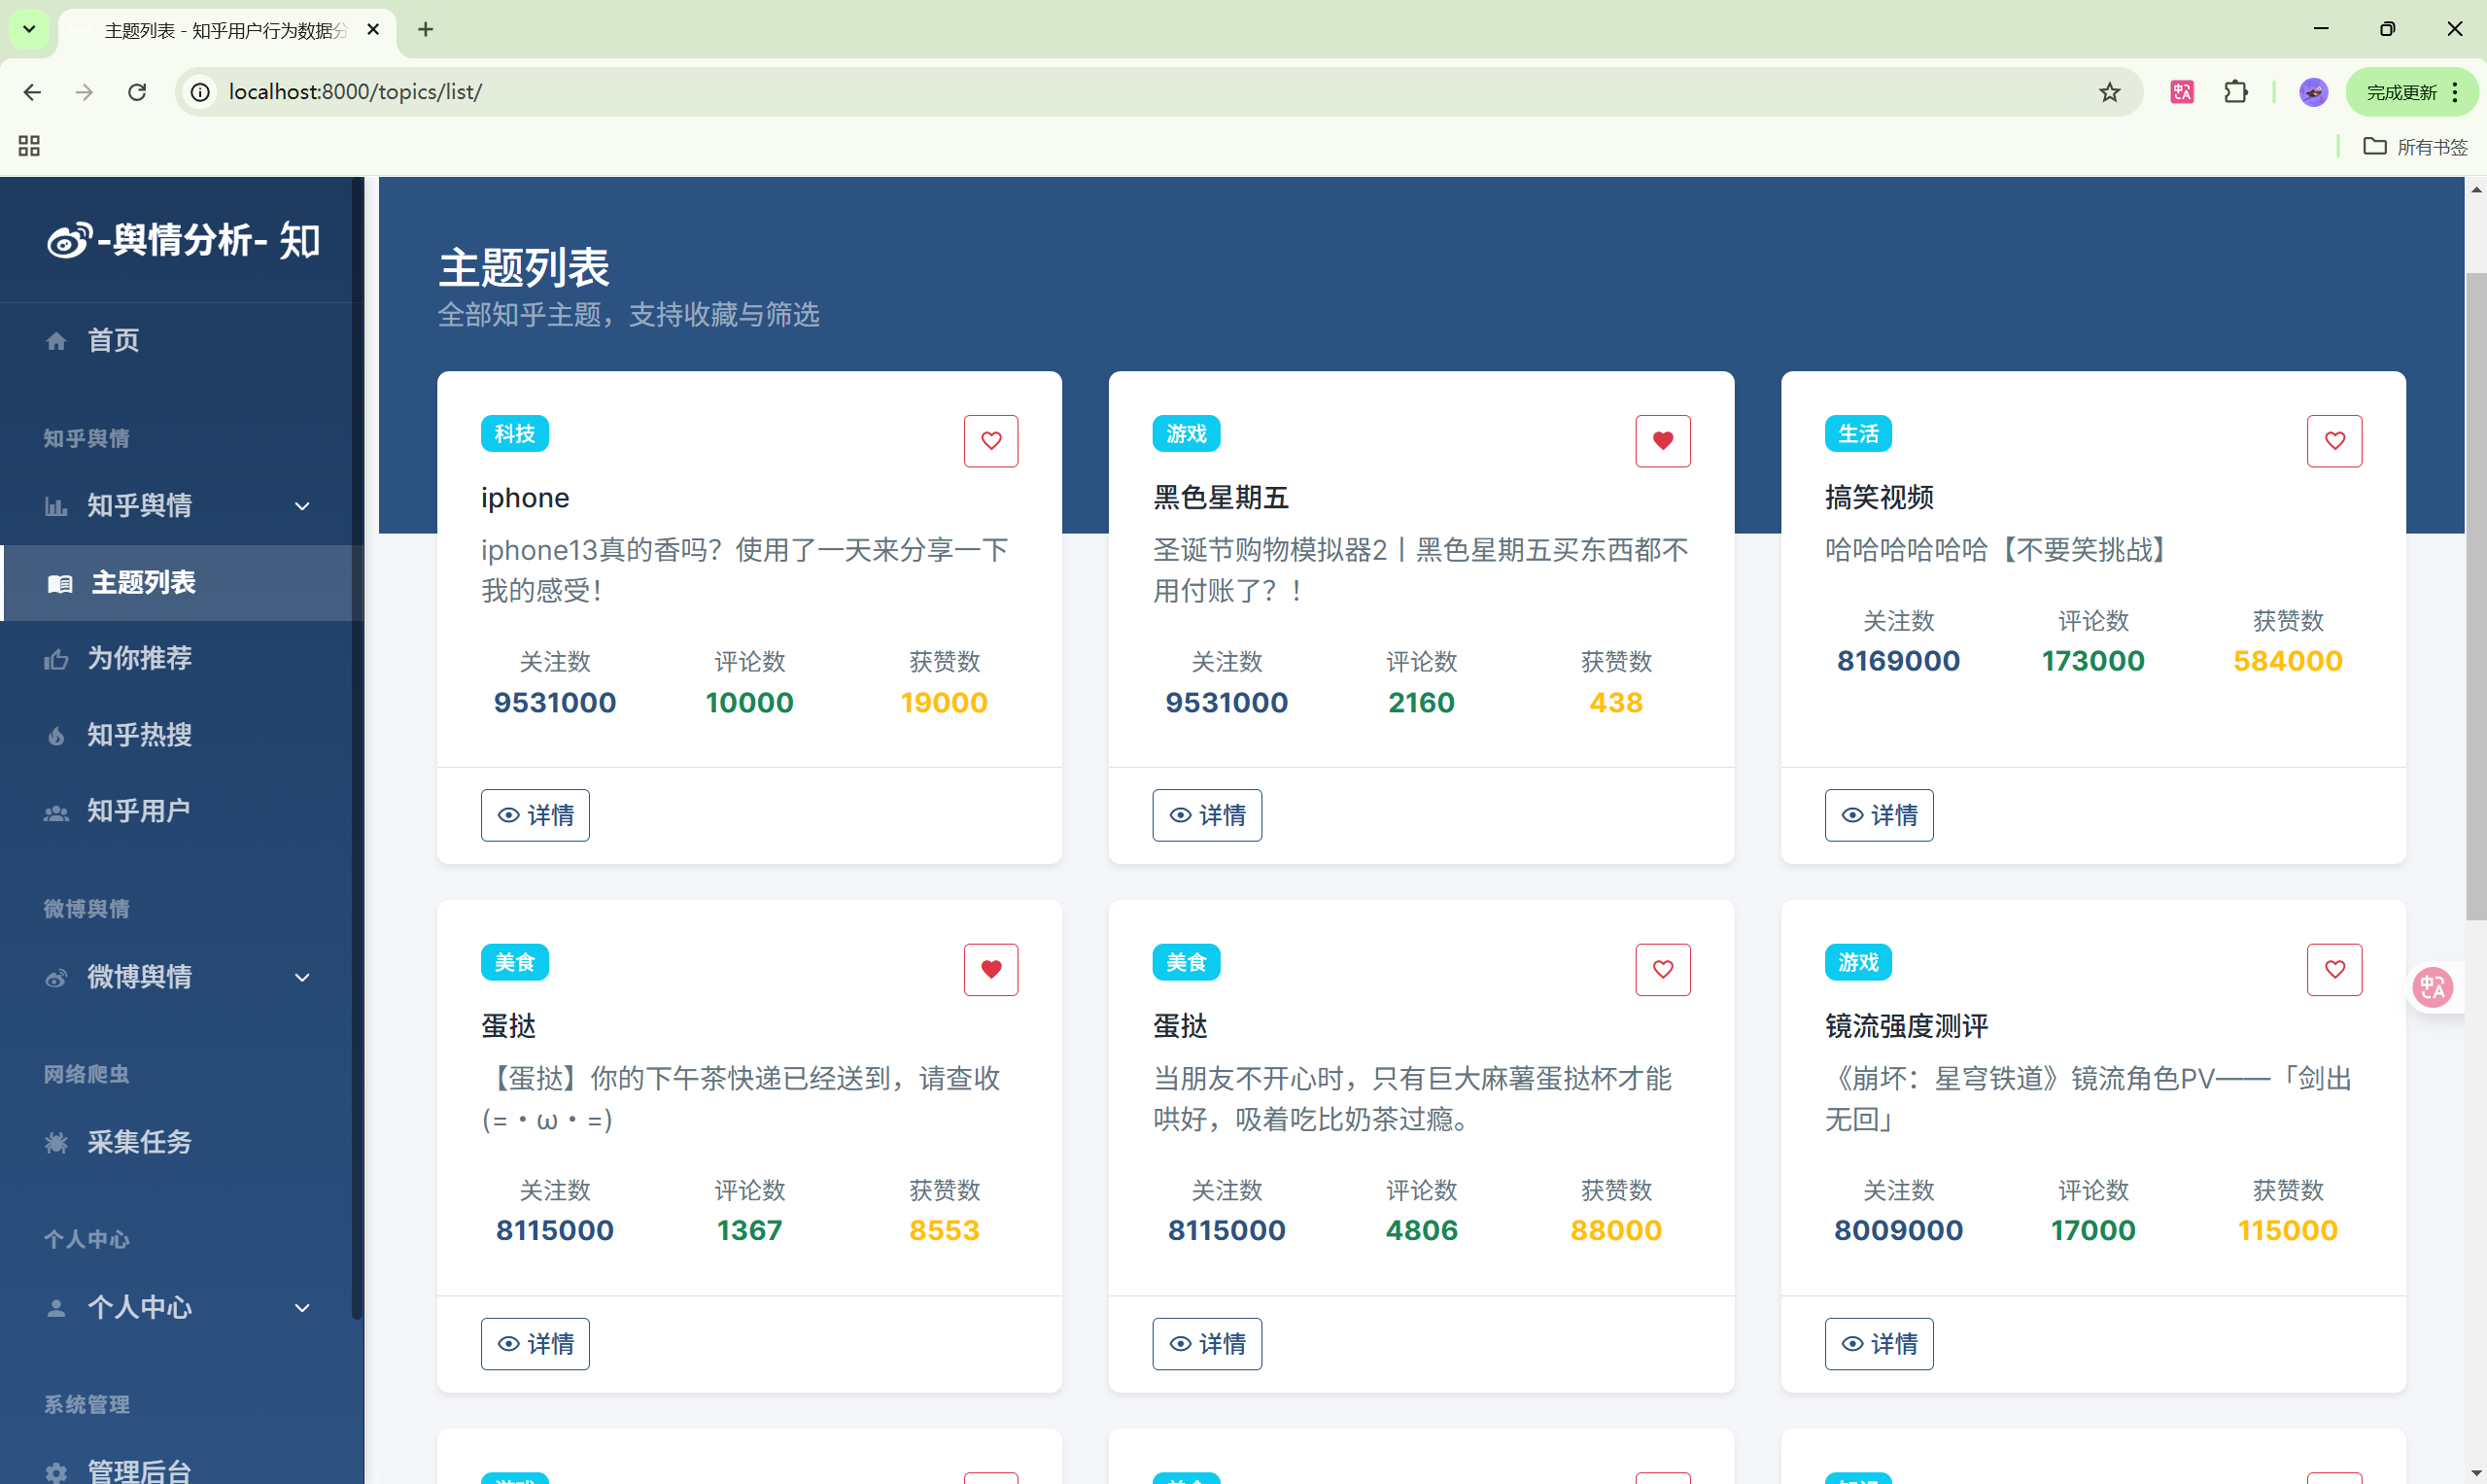2487x1484 pixels.
Task: Open 详情 for 镜流强度测评 topic
Action: (1878, 1344)
